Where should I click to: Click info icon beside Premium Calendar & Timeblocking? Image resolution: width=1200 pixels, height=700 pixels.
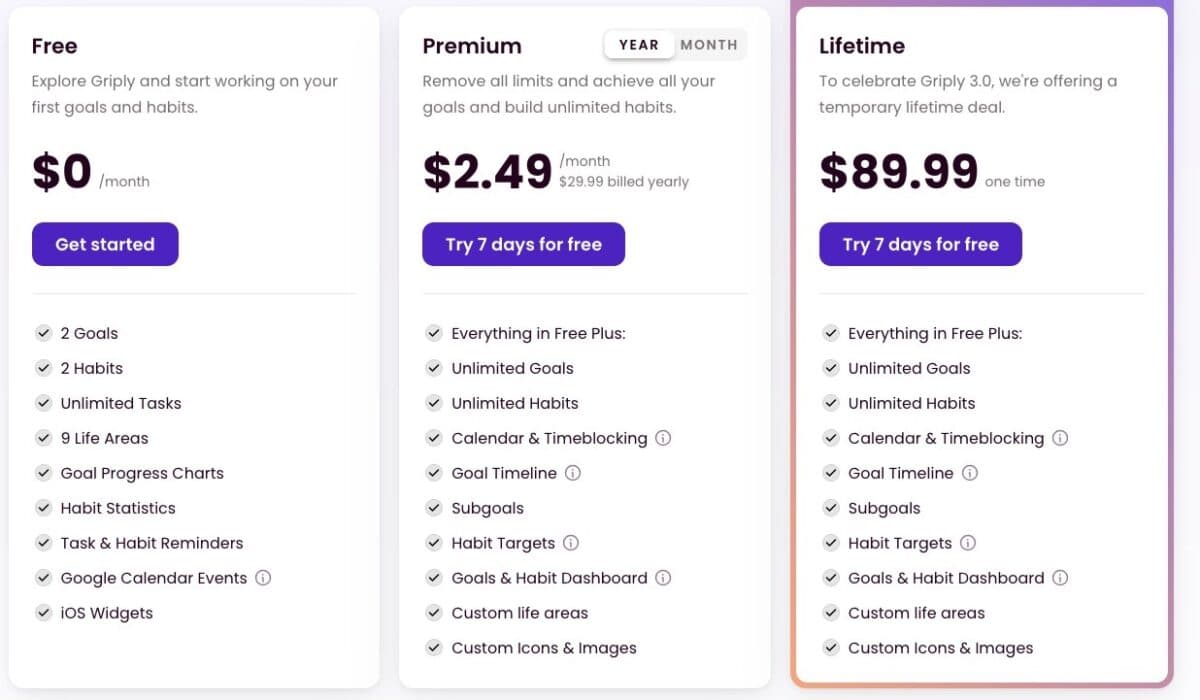663,438
